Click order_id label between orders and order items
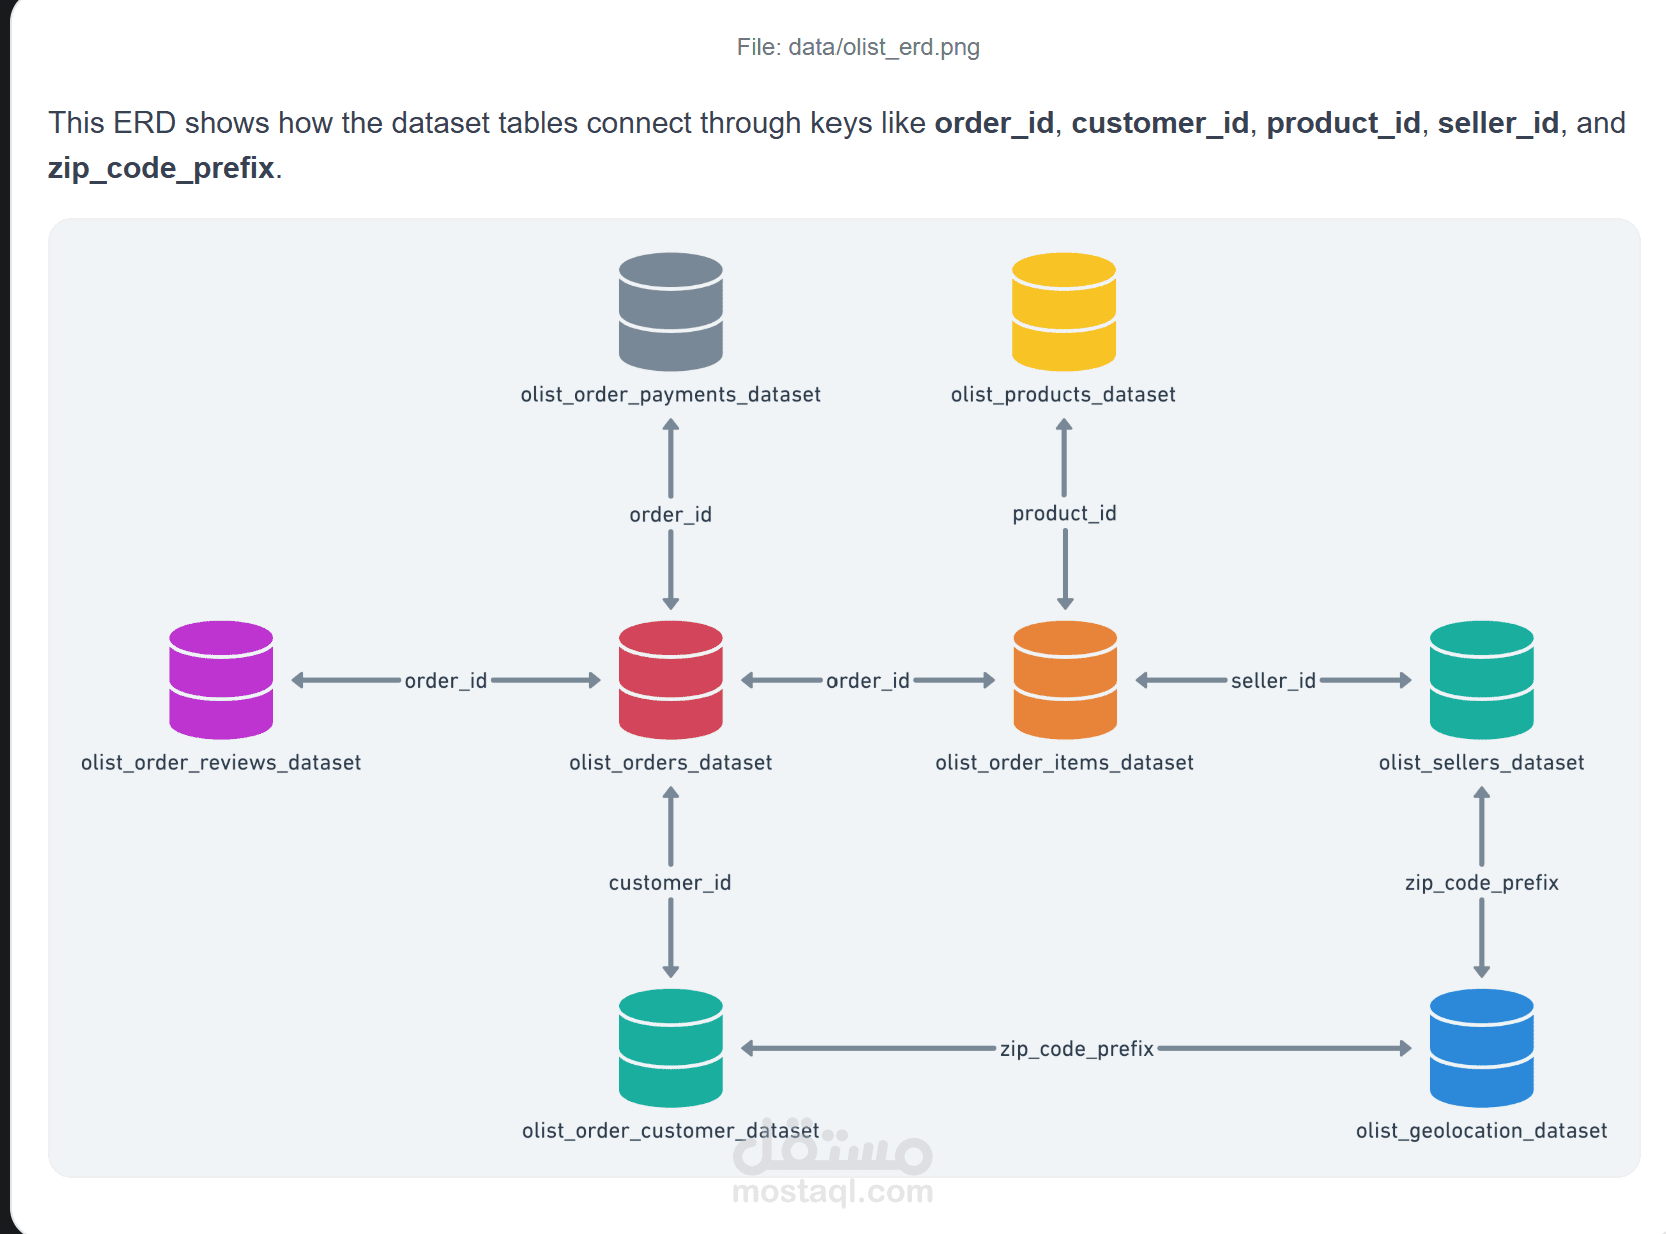This screenshot has height=1234, width=1666. click(x=867, y=681)
